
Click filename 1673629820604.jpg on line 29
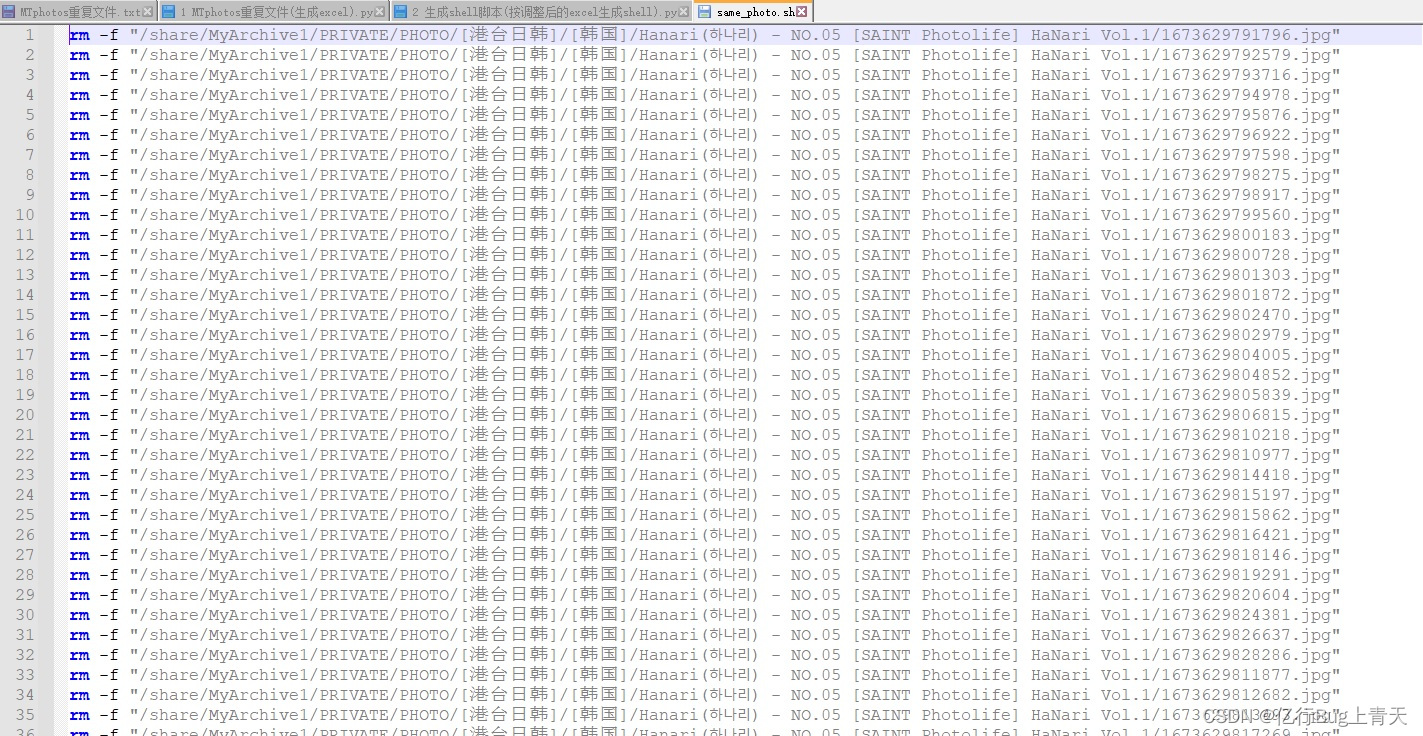point(1246,595)
